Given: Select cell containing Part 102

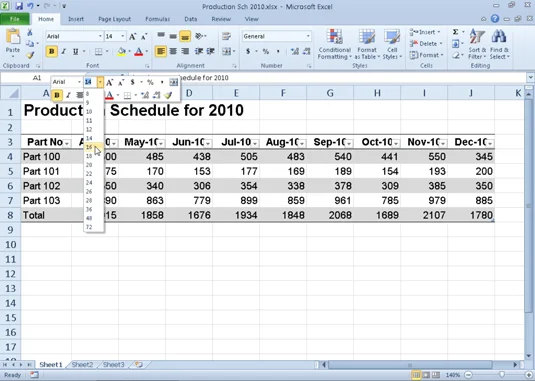Looking at the screenshot, I should point(46,186).
